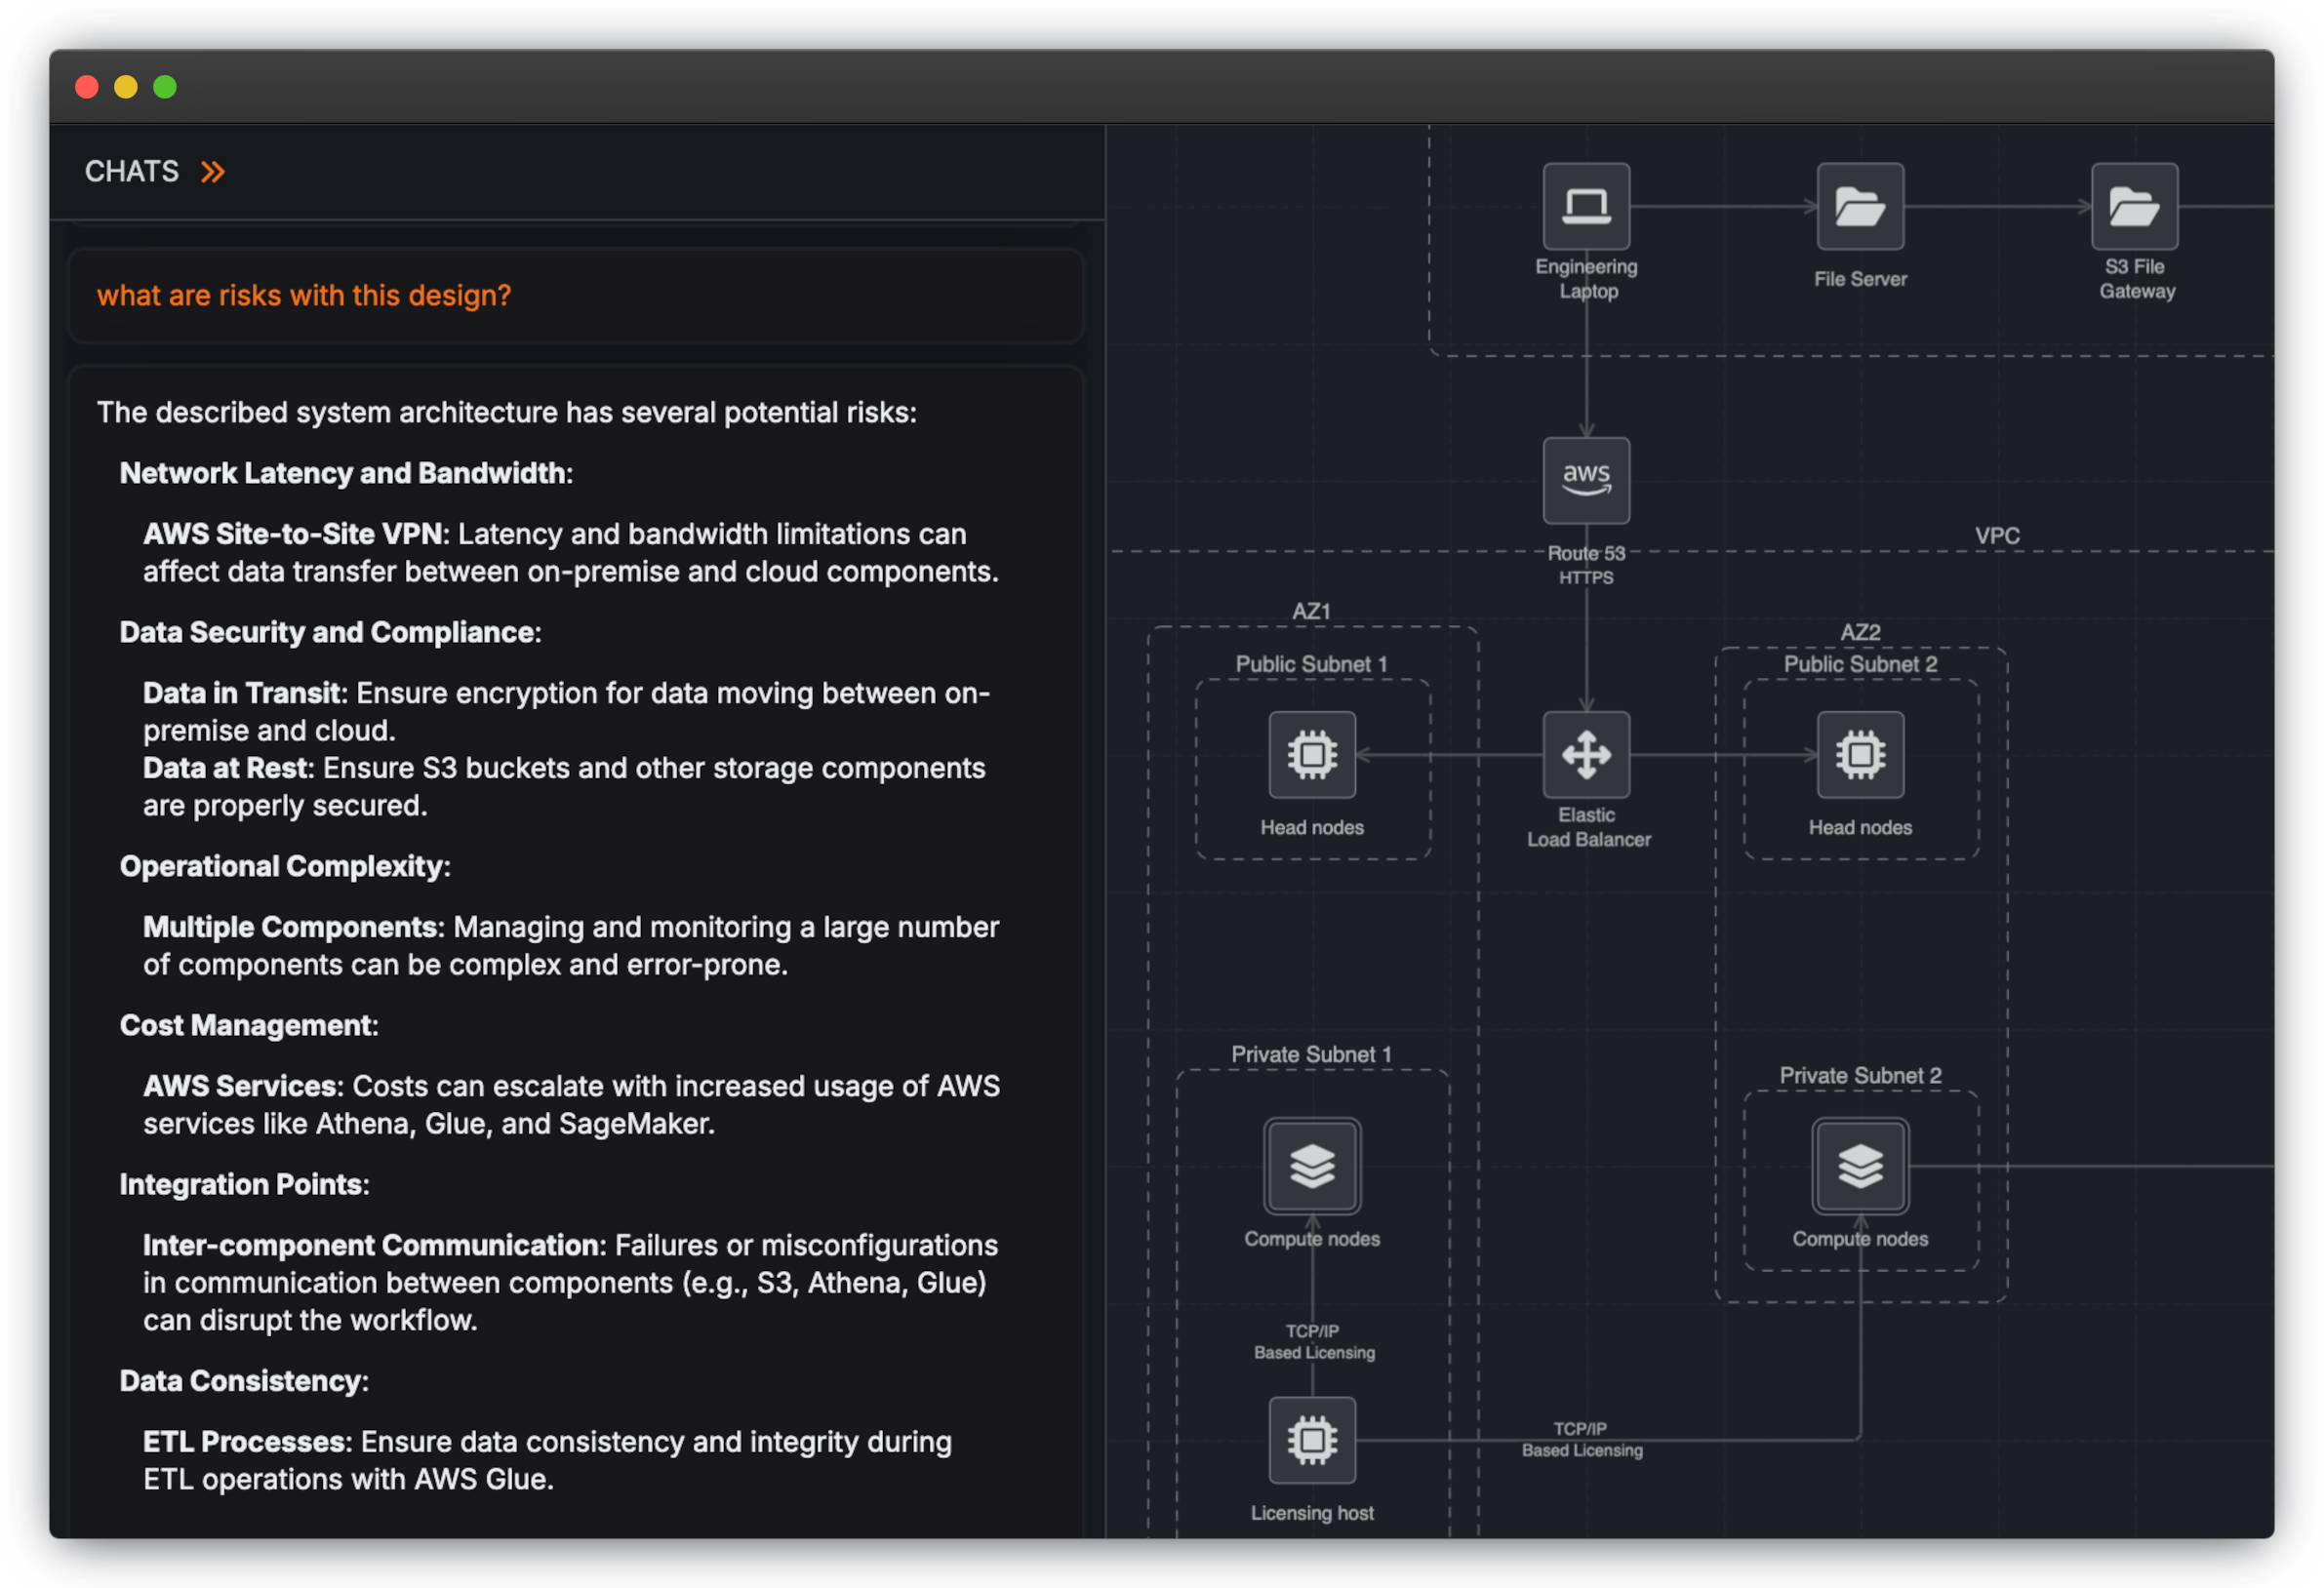Click the Engineering Laptop node icon
Screen dimensions: 2324x1588
click(1586, 206)
